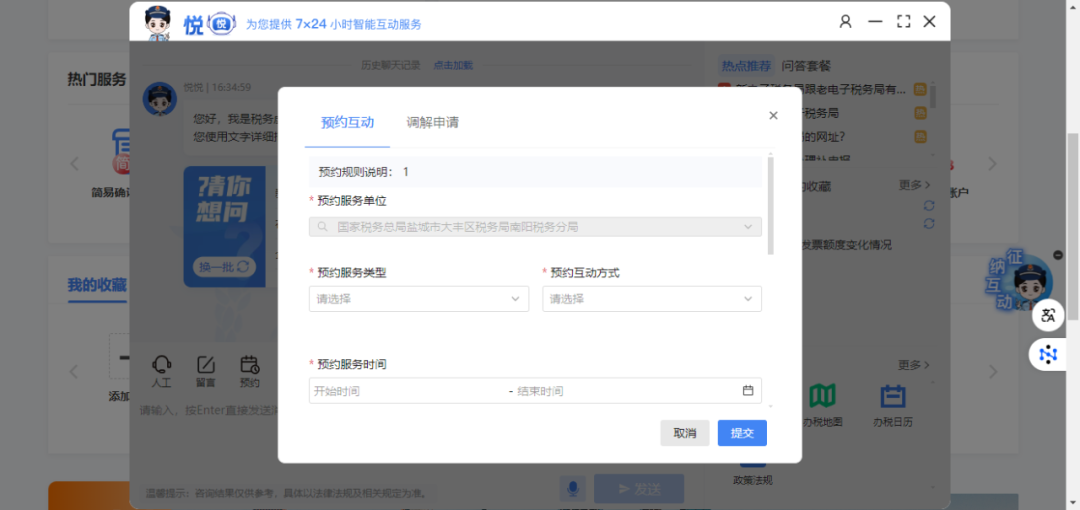The width and height of the screenshot is (1080, 510).
Task: Click the 预约 appointment calendar icon
Action: click(250, 366)
